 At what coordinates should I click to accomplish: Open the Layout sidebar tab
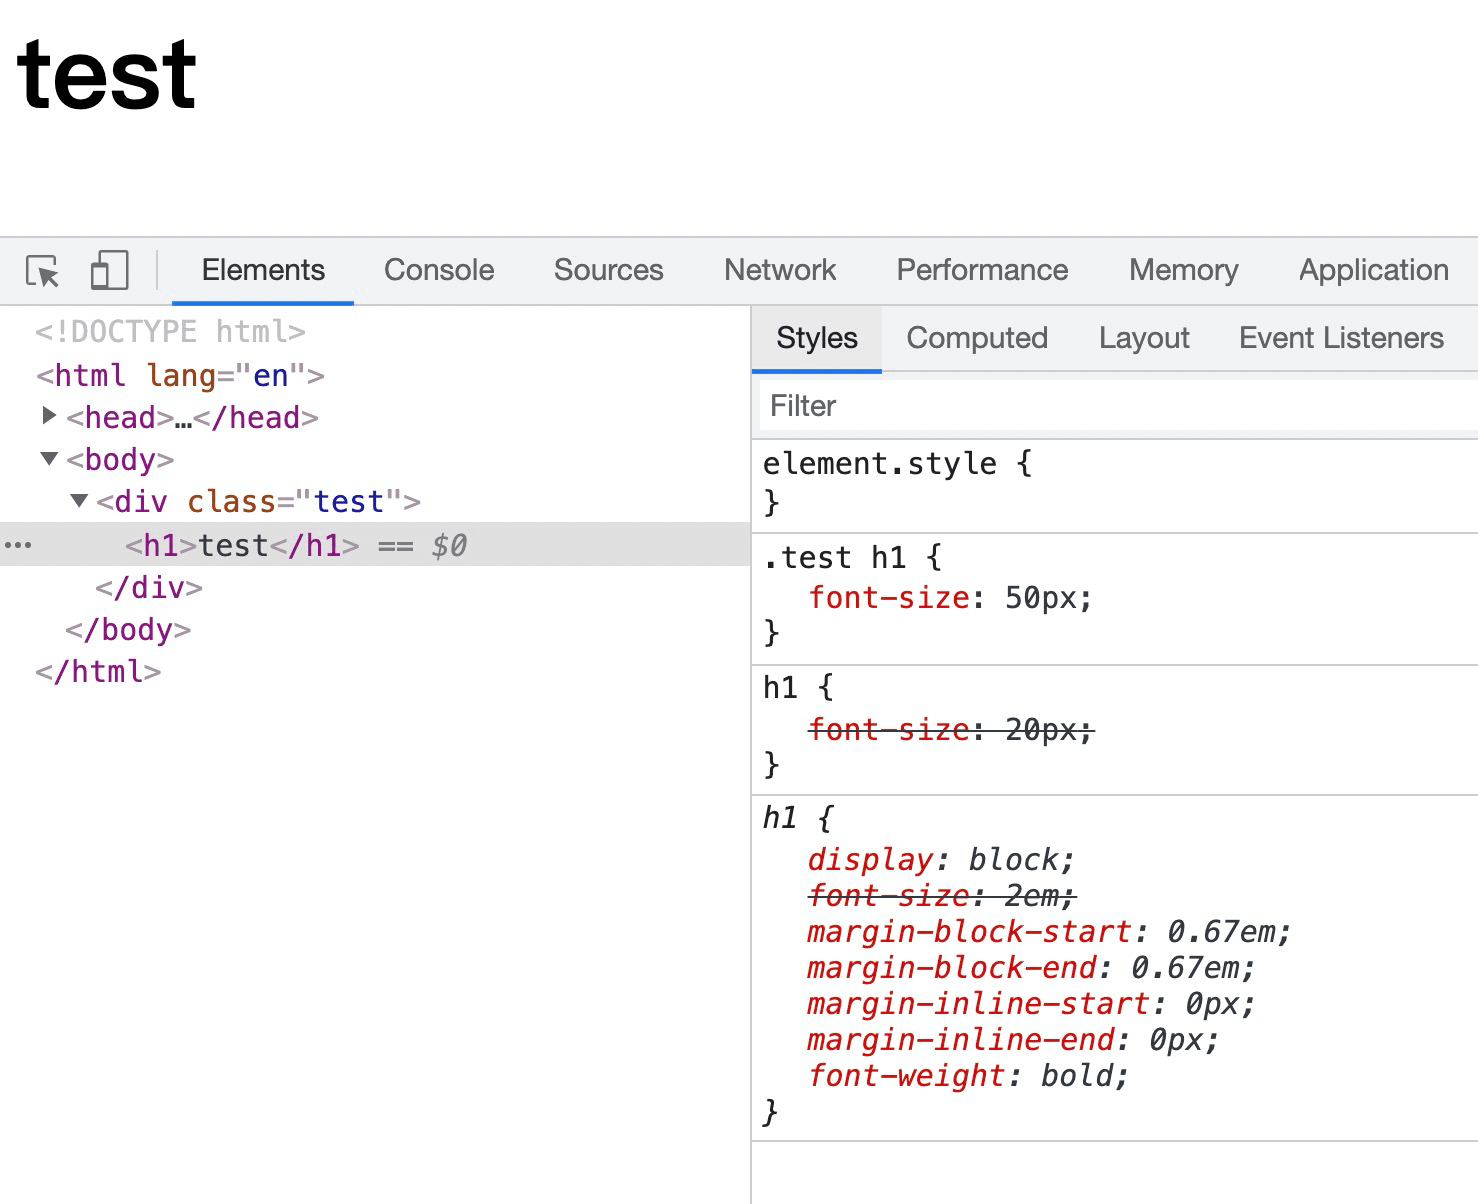click(x=1143, y=338)
